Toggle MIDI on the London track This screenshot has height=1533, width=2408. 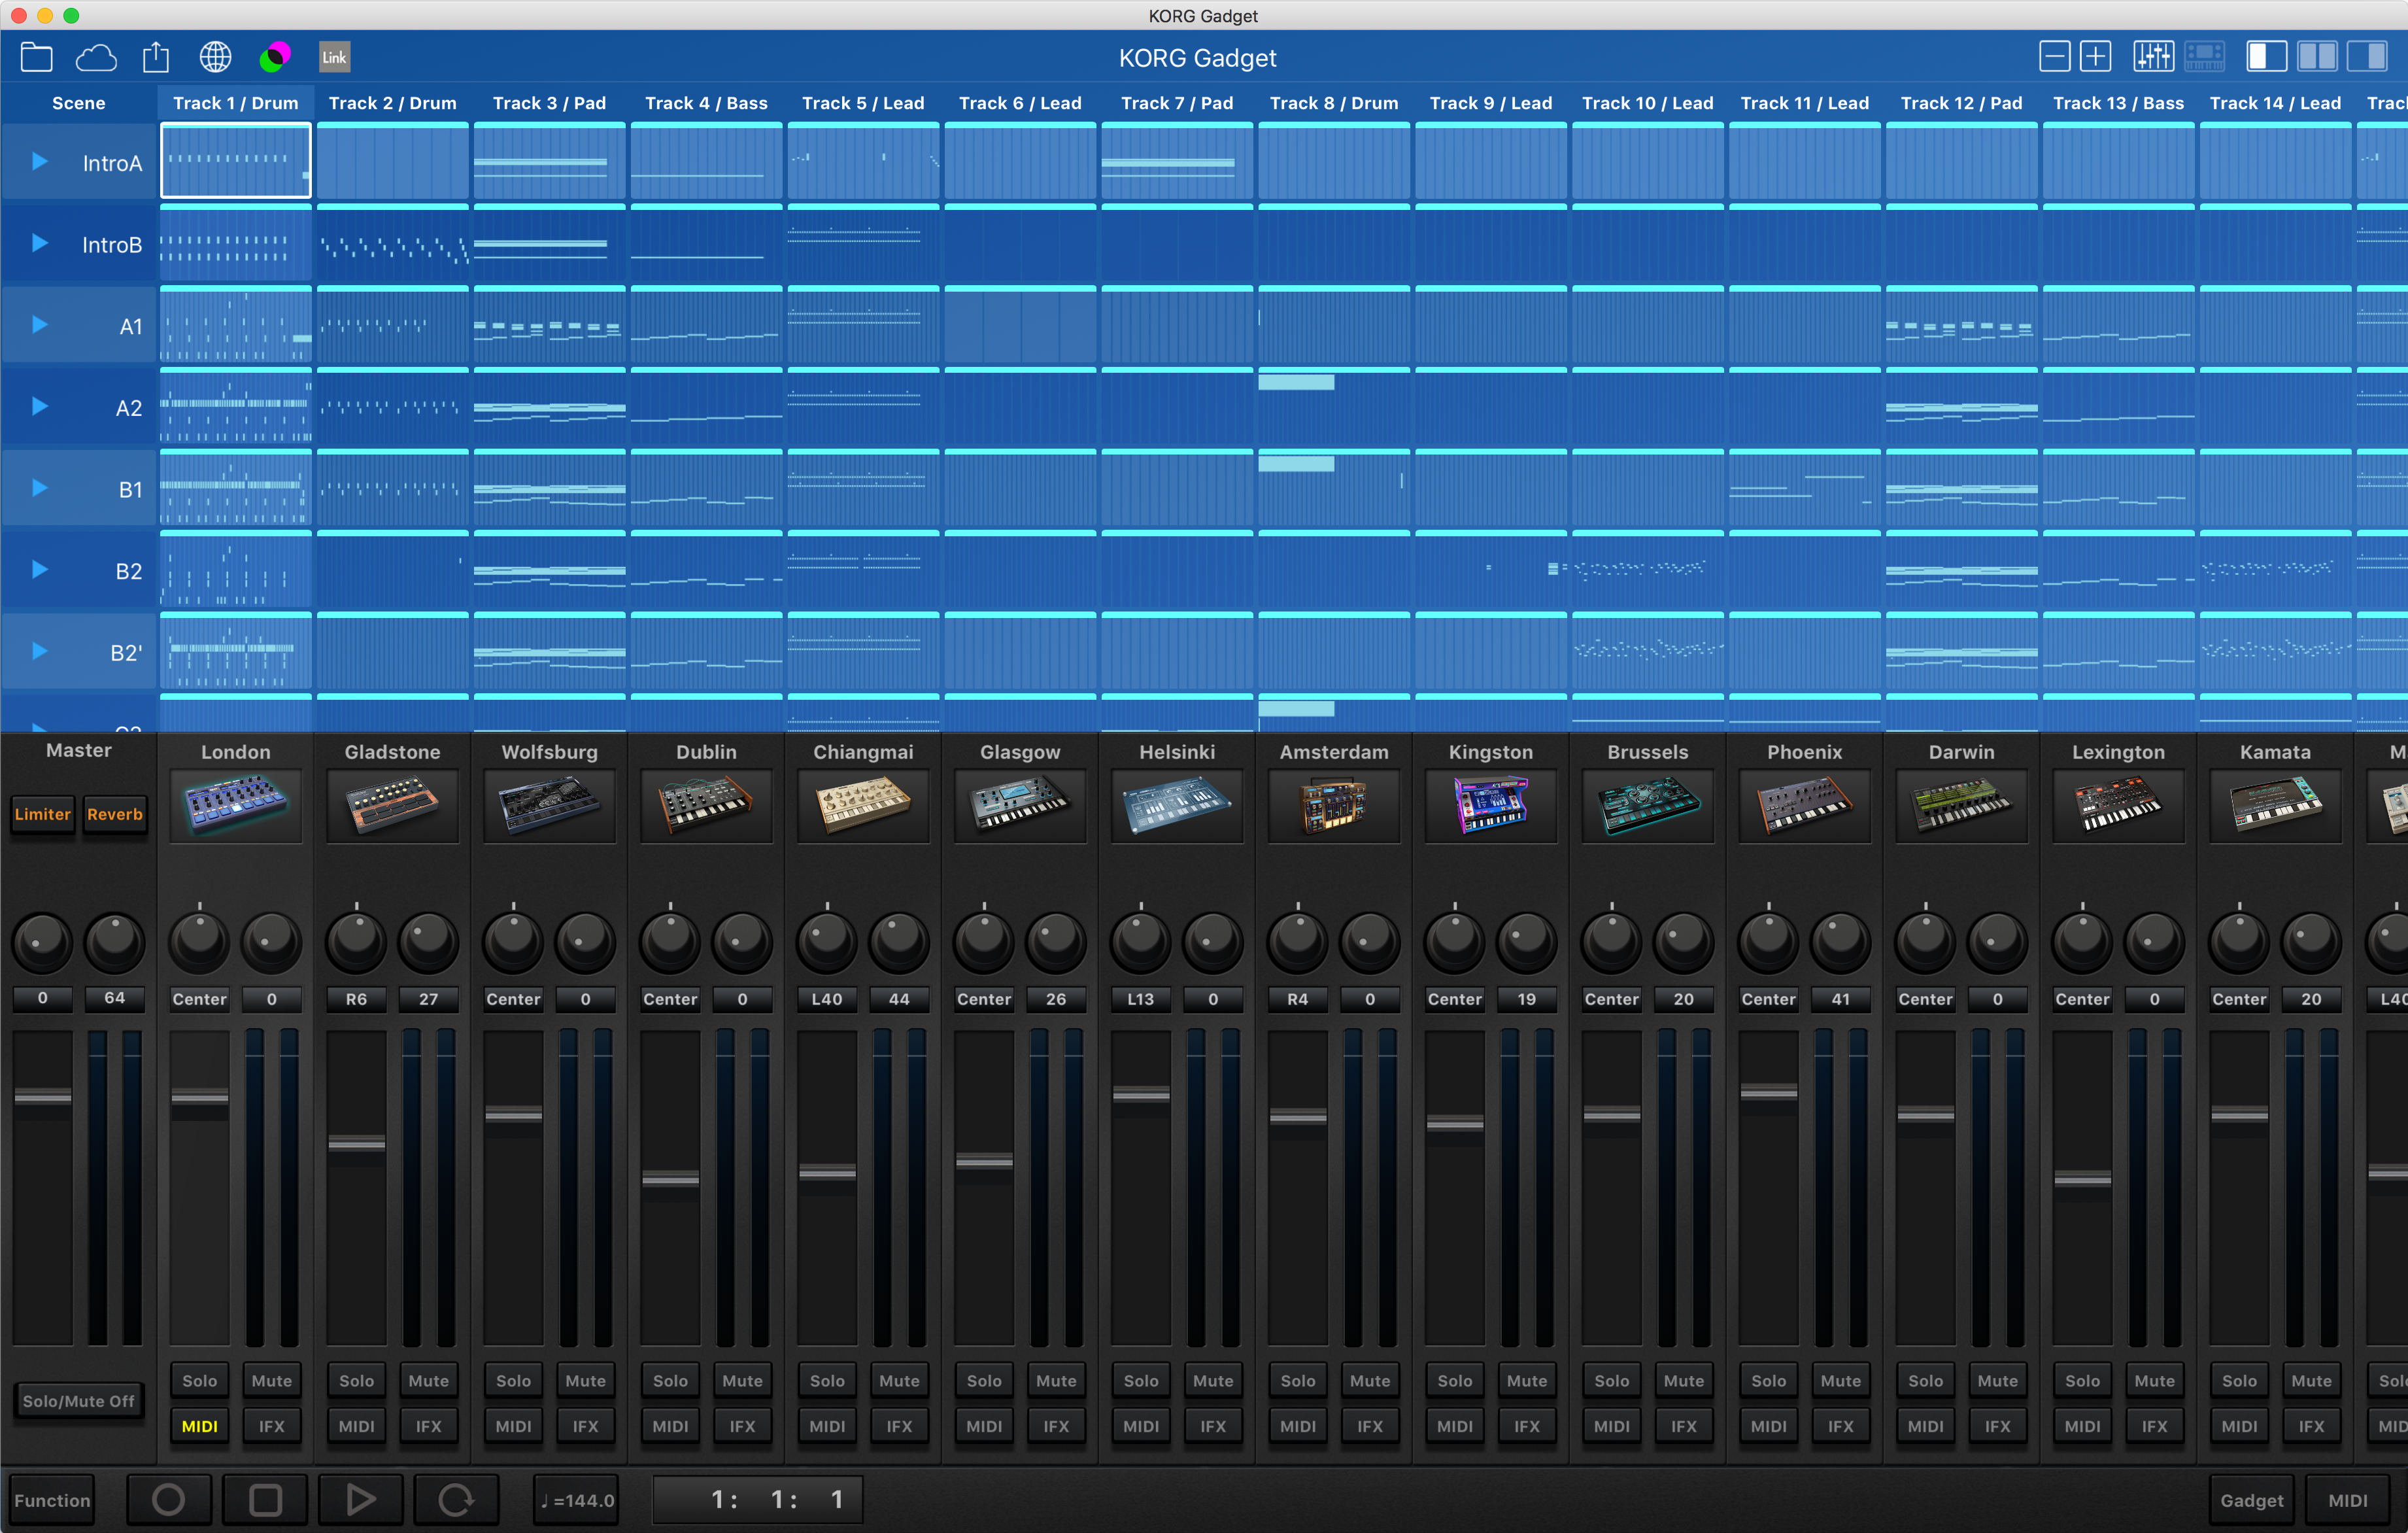200,1426
